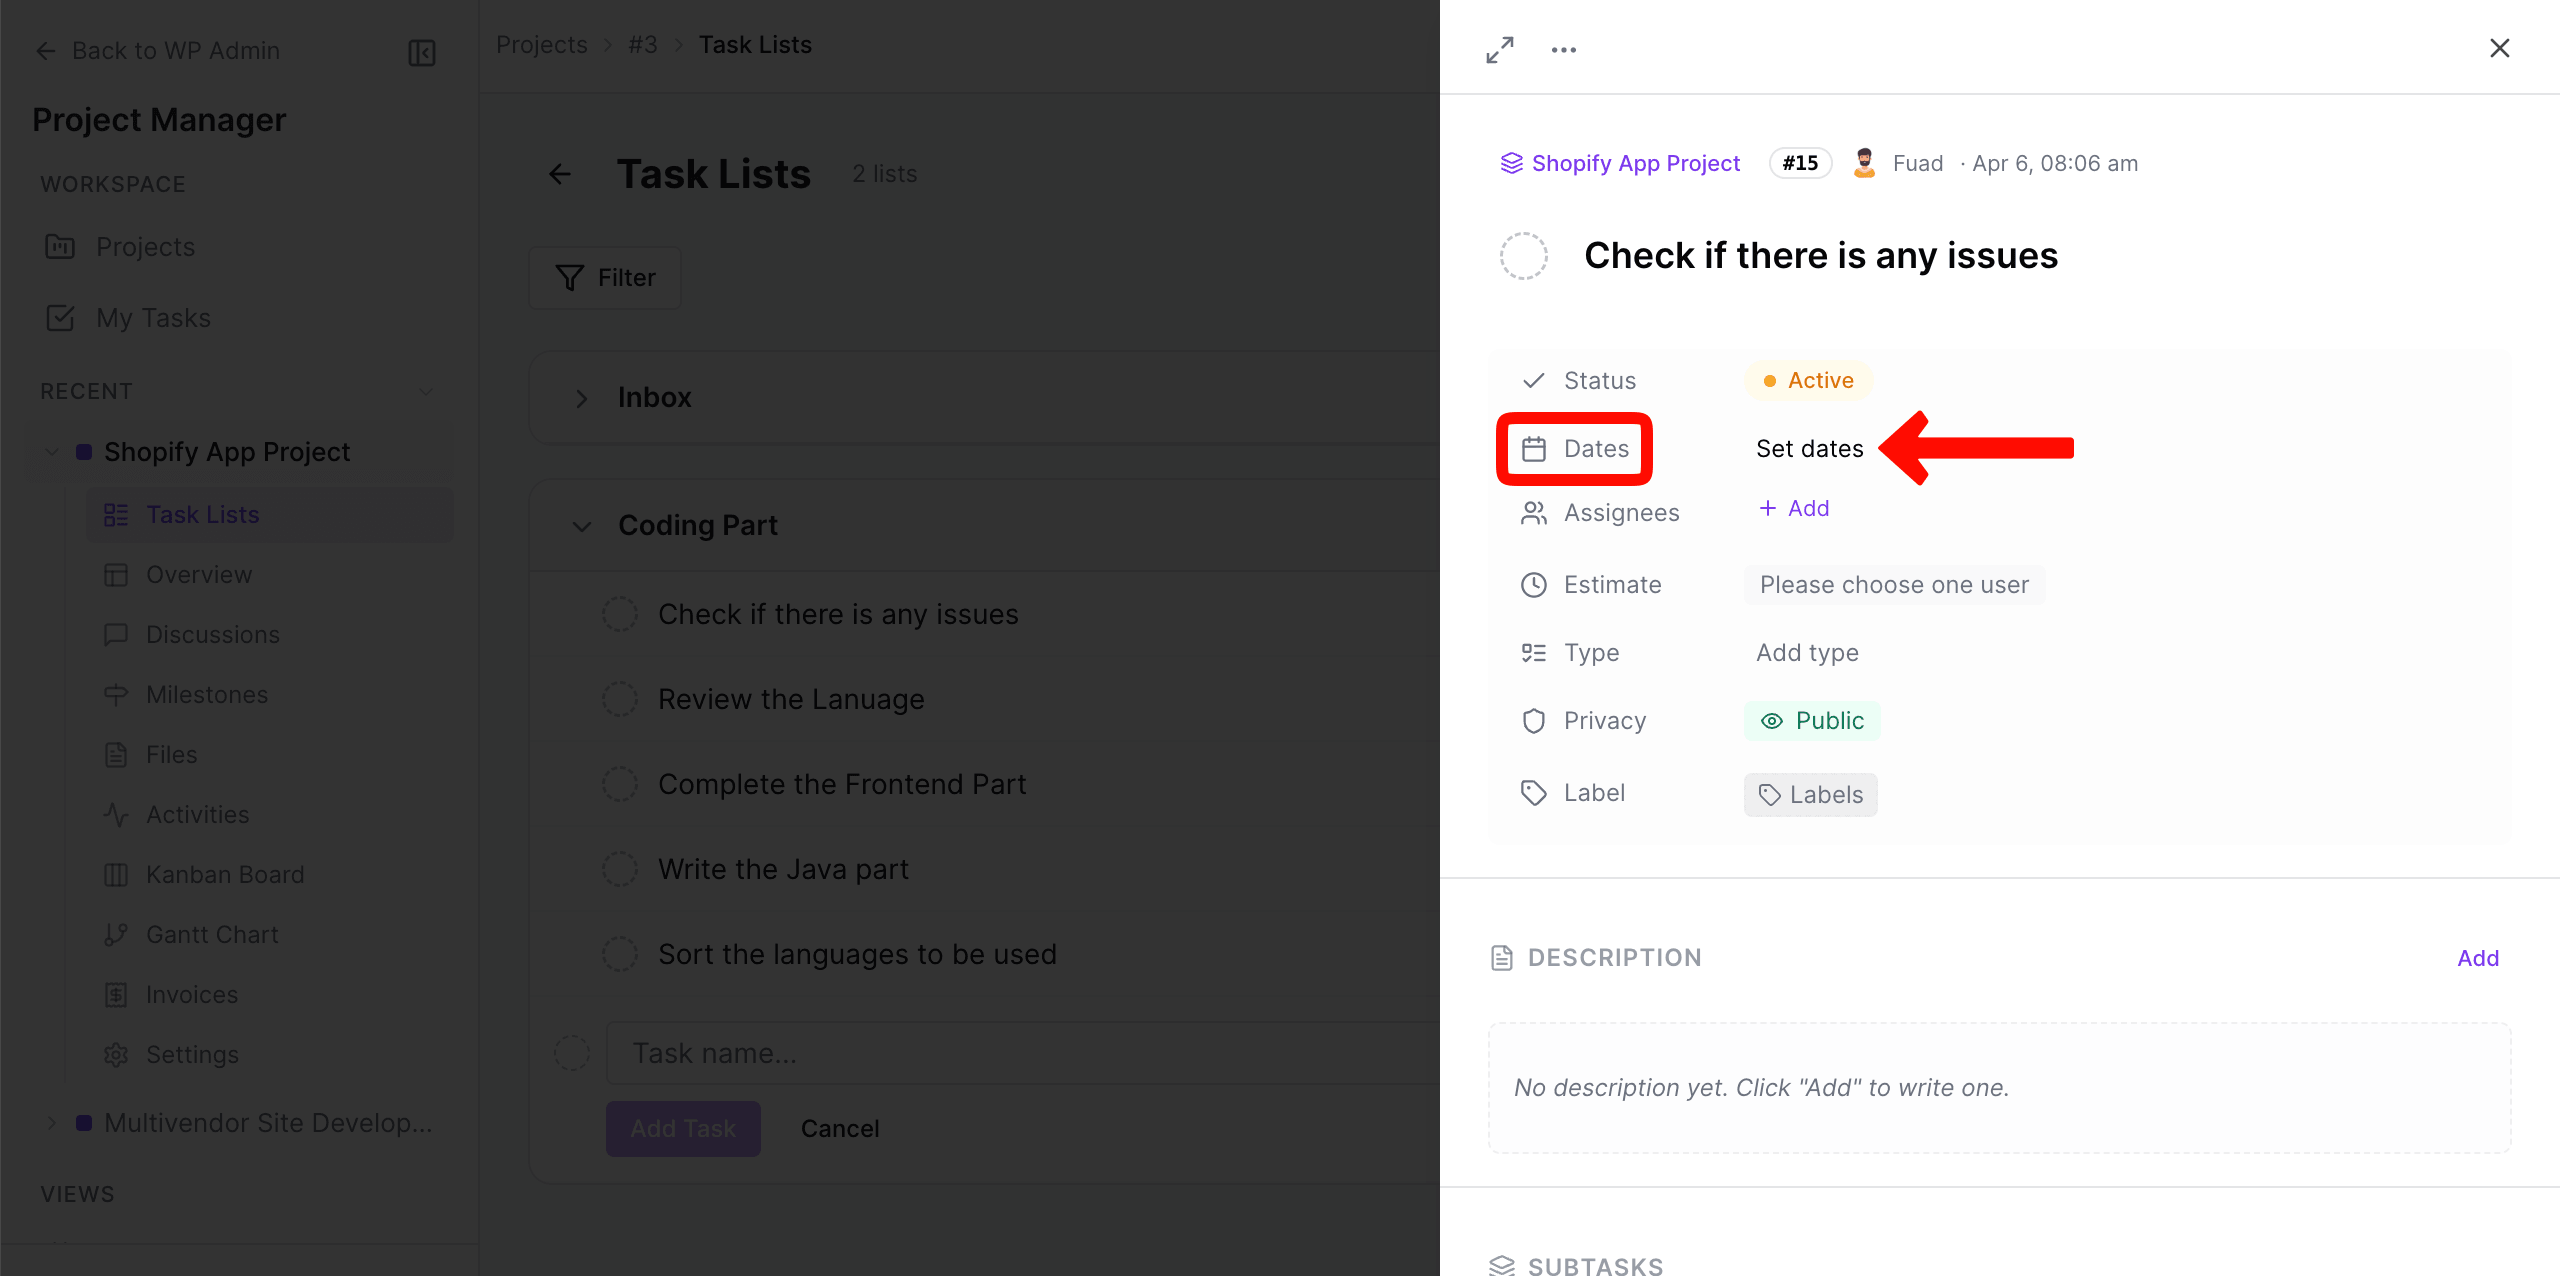Click the back arrow beside Task Lists

coord(560,174)
